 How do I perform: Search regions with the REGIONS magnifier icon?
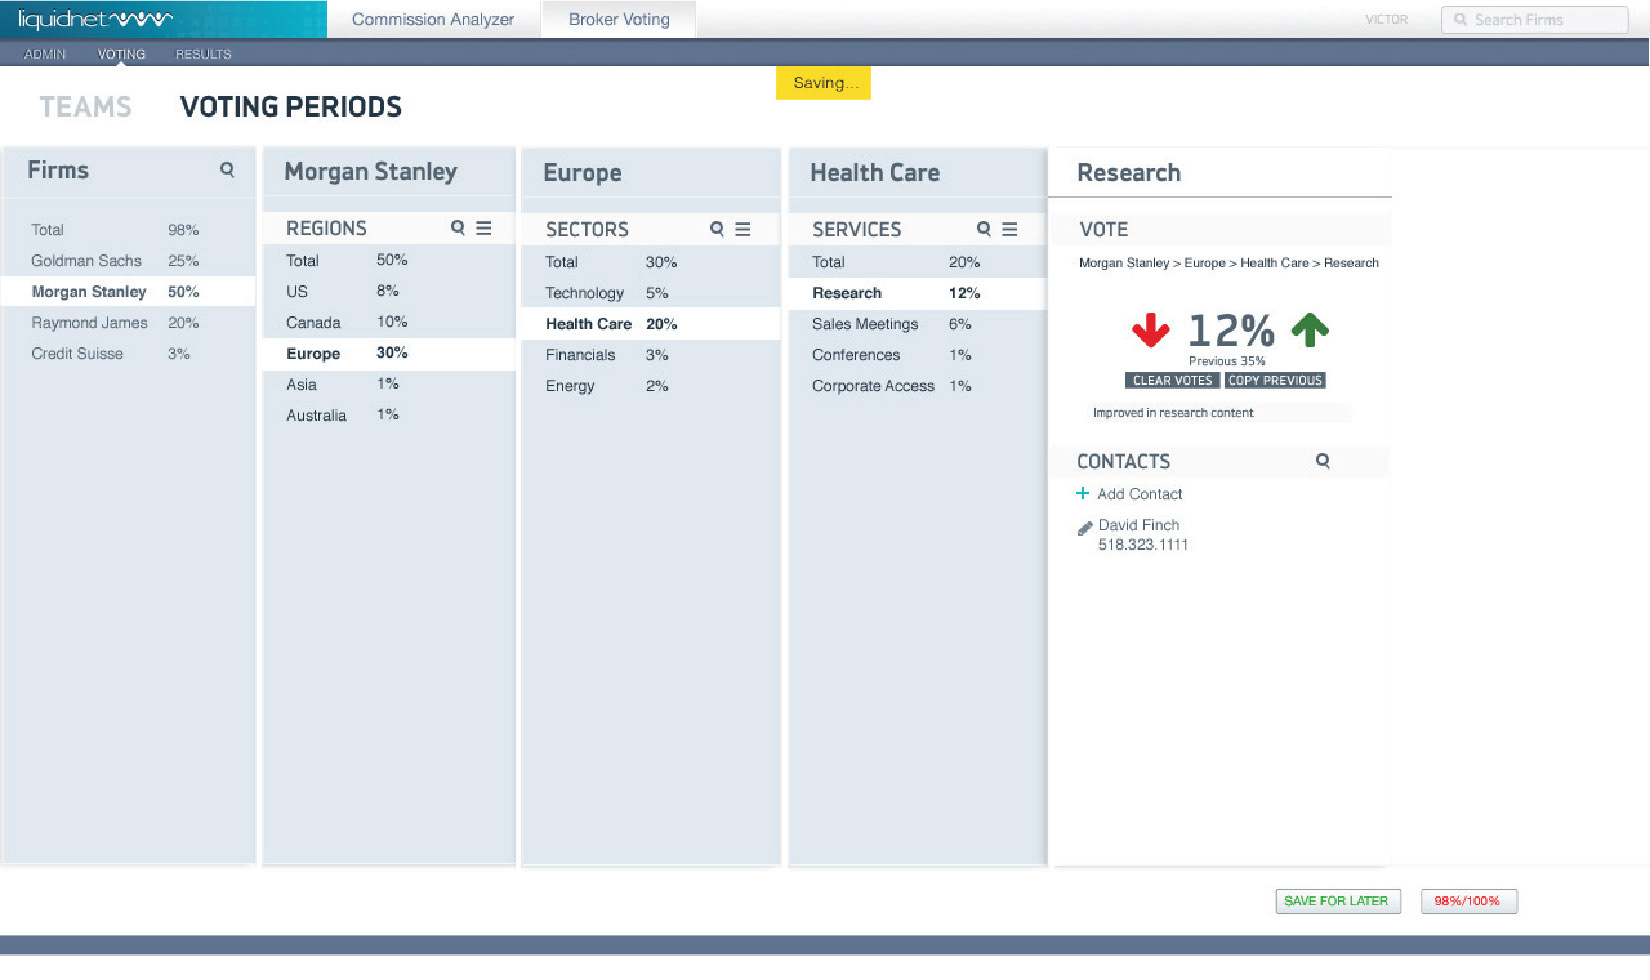coord(458,228)
